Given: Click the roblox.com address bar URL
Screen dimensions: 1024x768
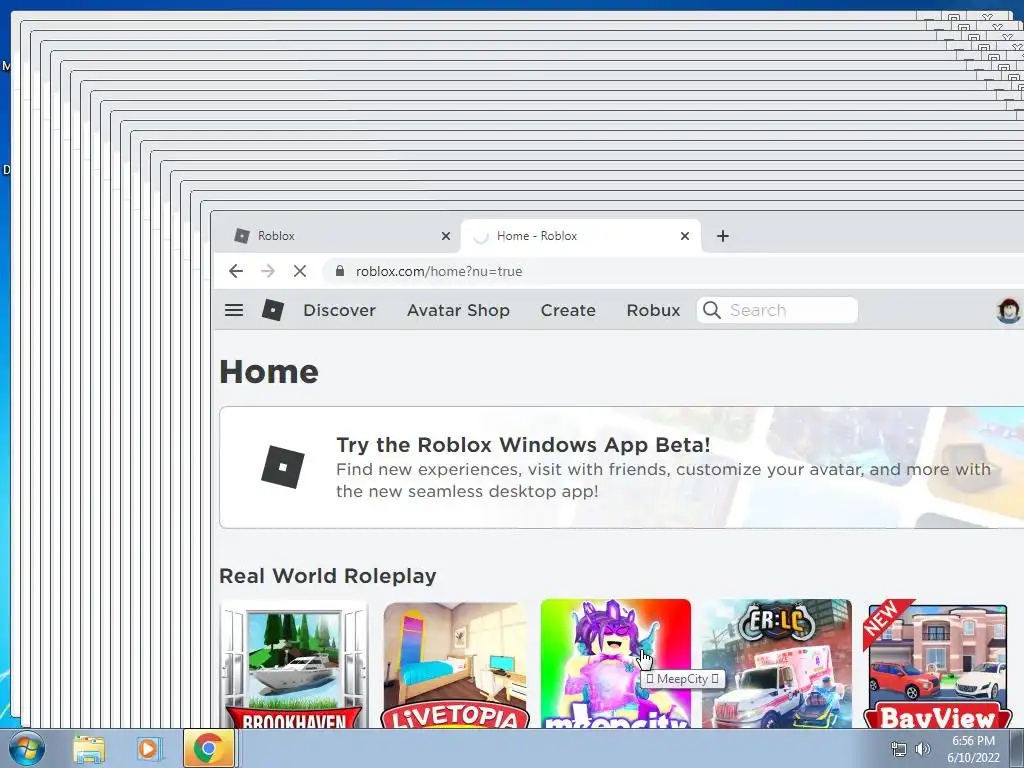Looking at the screenshot, I should (439, 271).
